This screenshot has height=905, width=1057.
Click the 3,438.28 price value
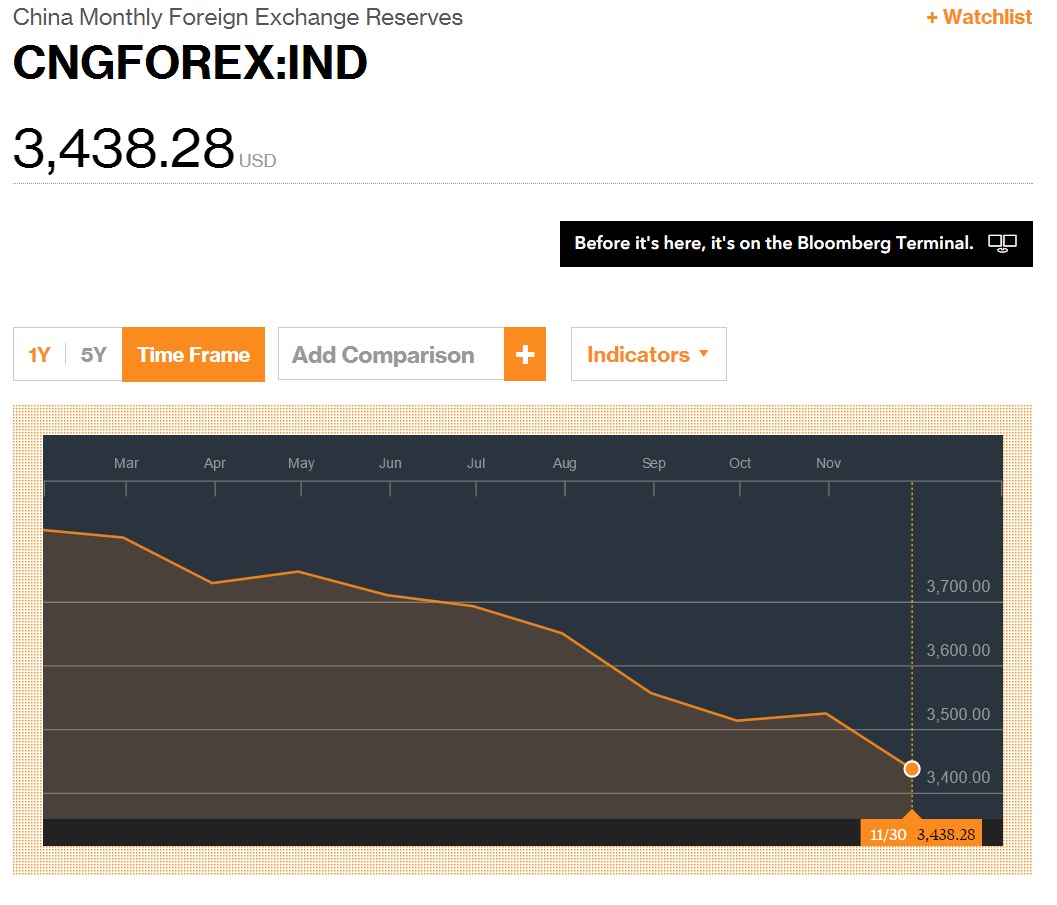click(x=123, y=148)
